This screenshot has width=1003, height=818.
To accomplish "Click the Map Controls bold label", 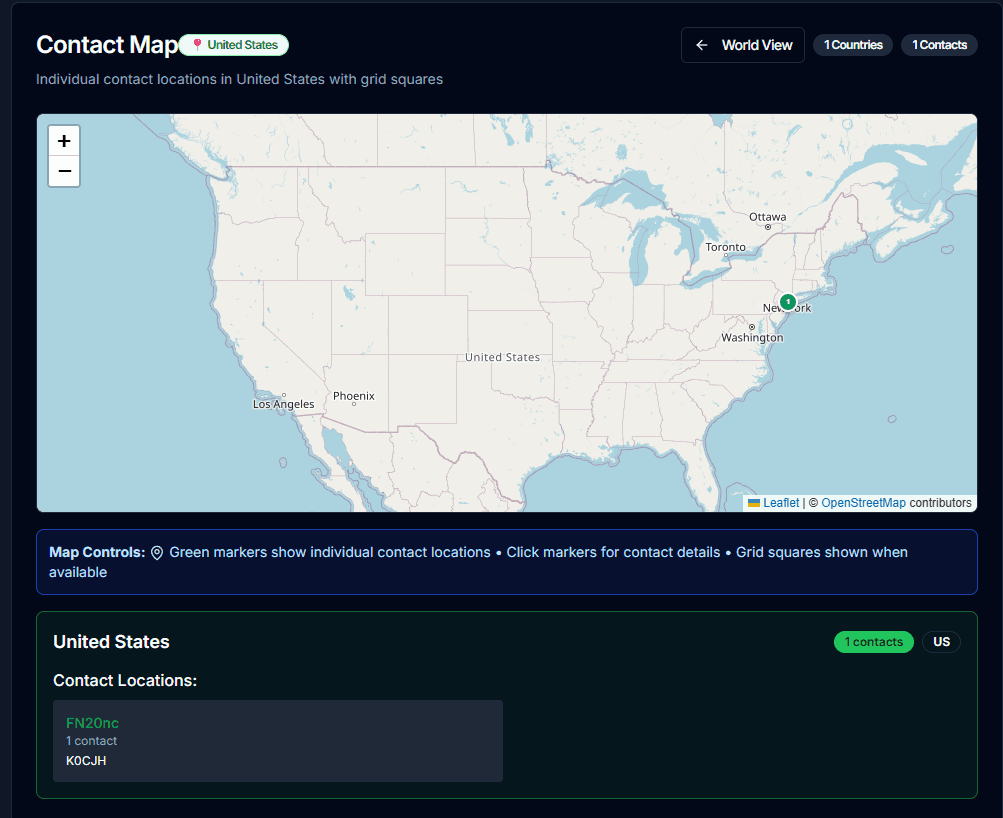I will [97, 553].
